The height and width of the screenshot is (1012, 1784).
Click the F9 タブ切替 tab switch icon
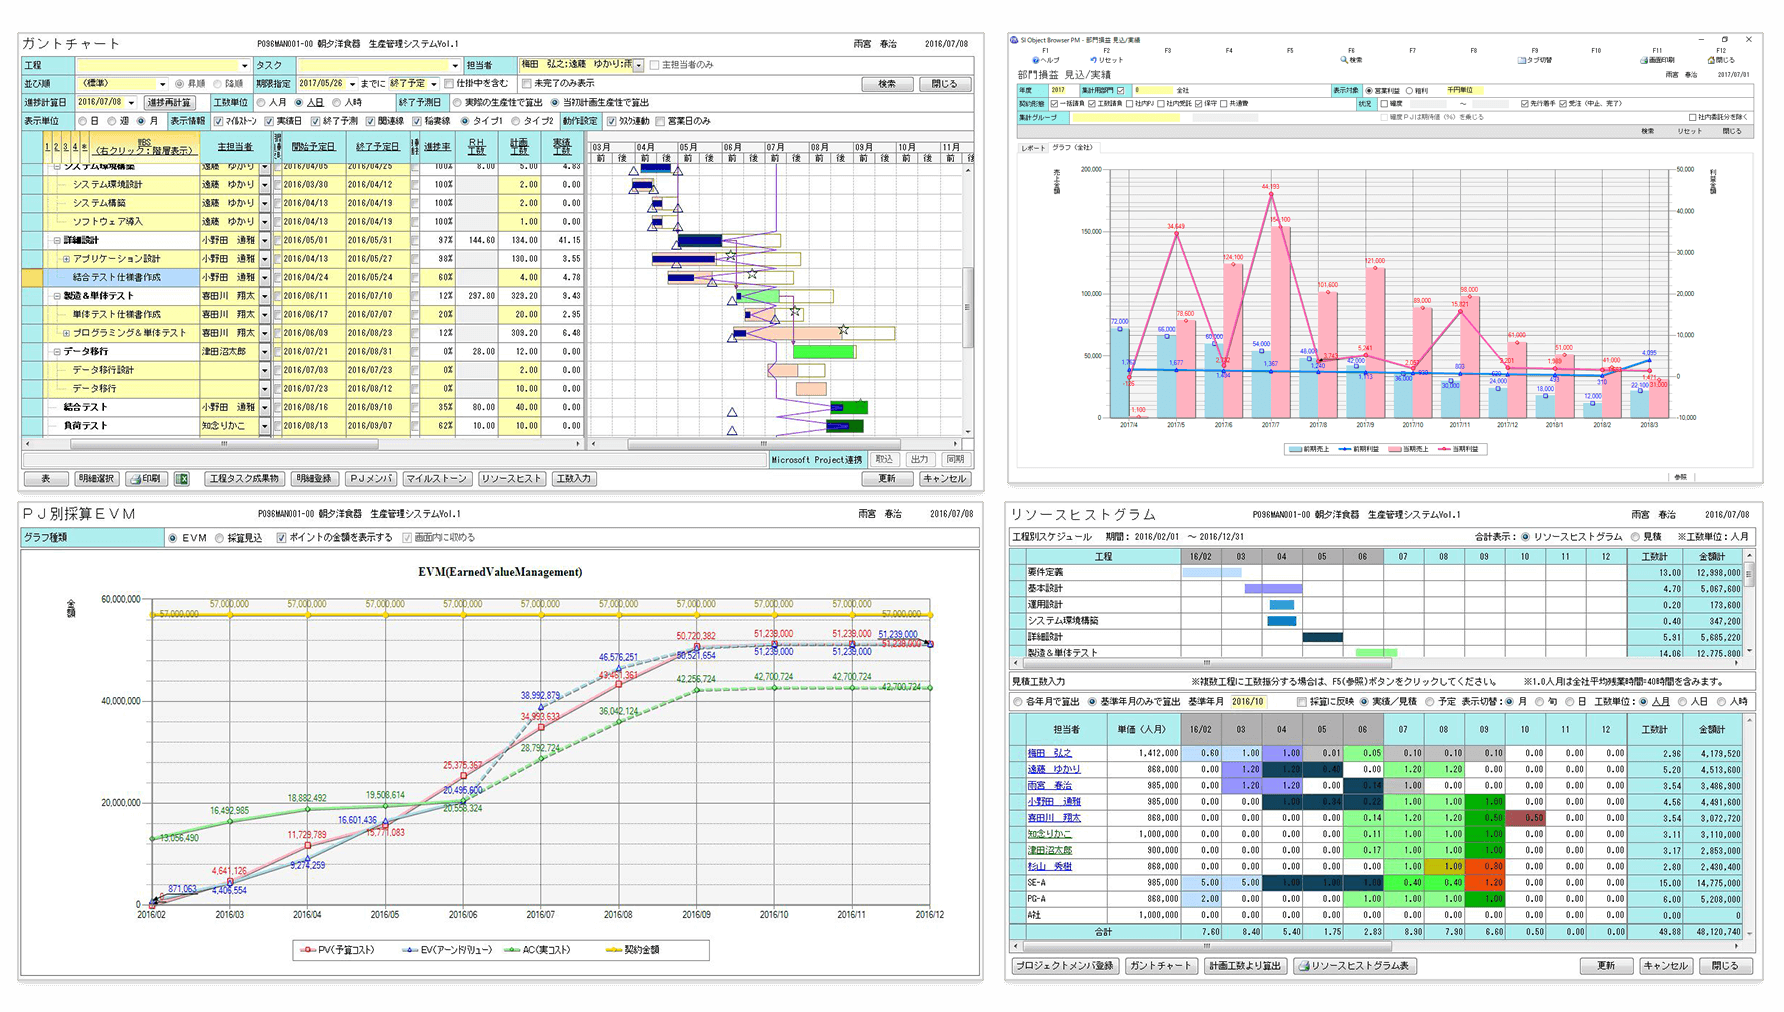1521,60
